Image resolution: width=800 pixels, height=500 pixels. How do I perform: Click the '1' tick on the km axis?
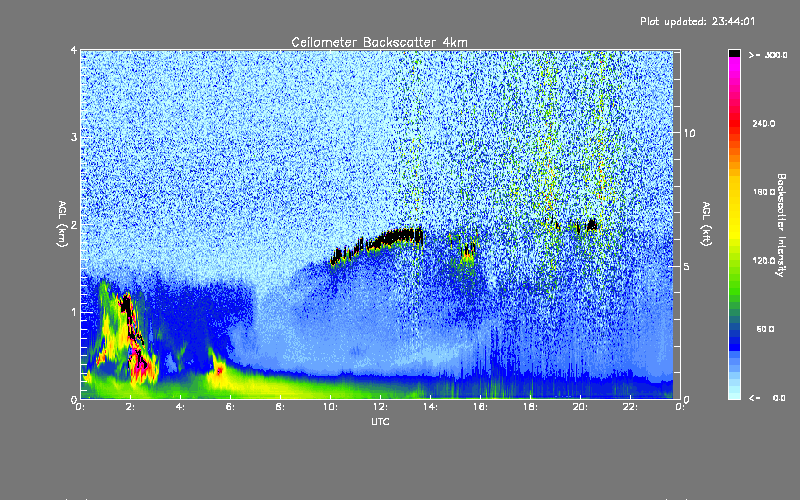coord(74,312)
